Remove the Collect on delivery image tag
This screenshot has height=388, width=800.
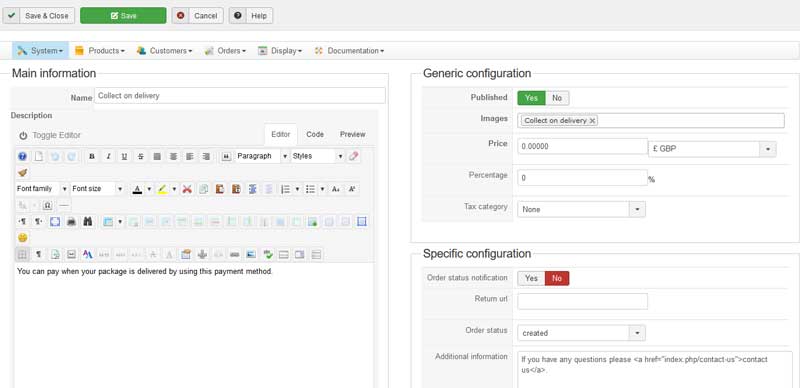point(592,121)
